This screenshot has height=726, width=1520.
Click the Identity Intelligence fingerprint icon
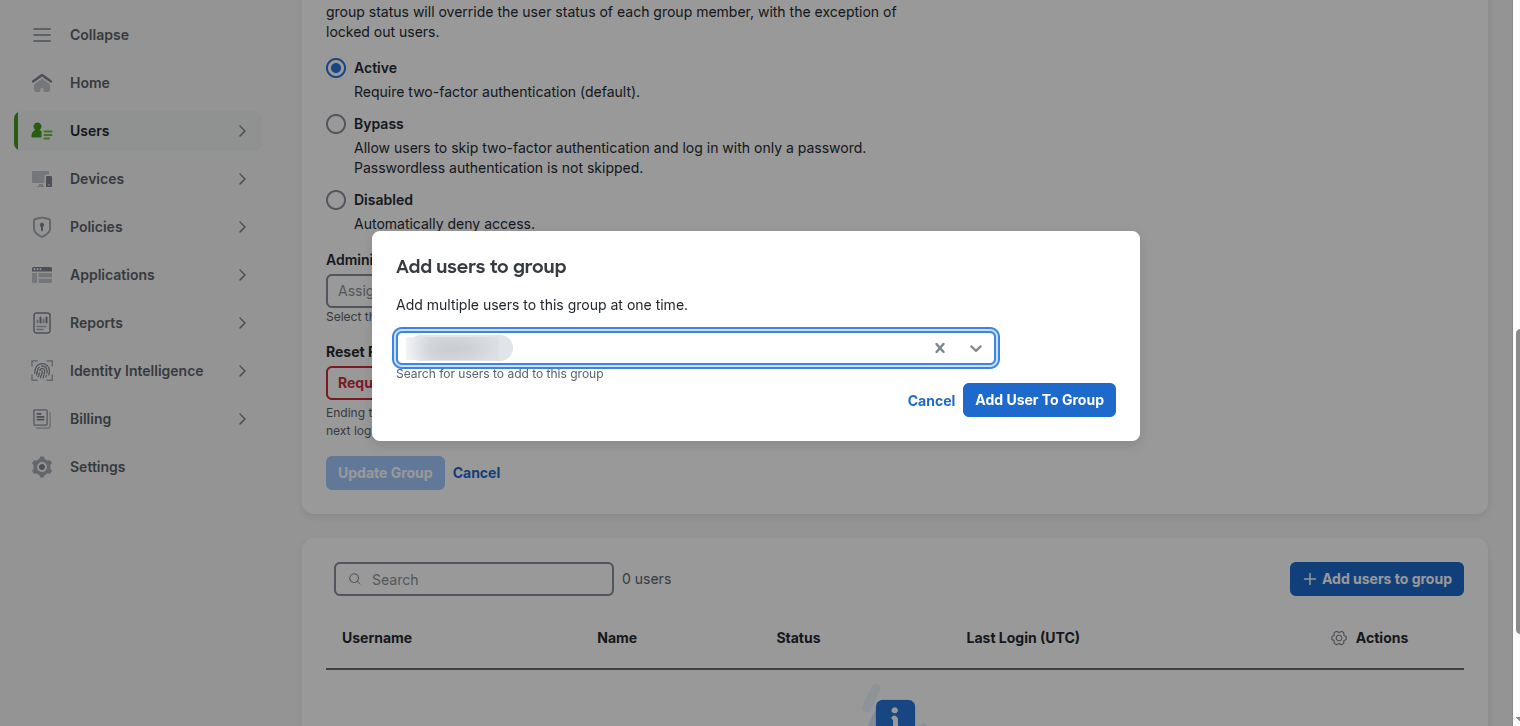[41, 371]
